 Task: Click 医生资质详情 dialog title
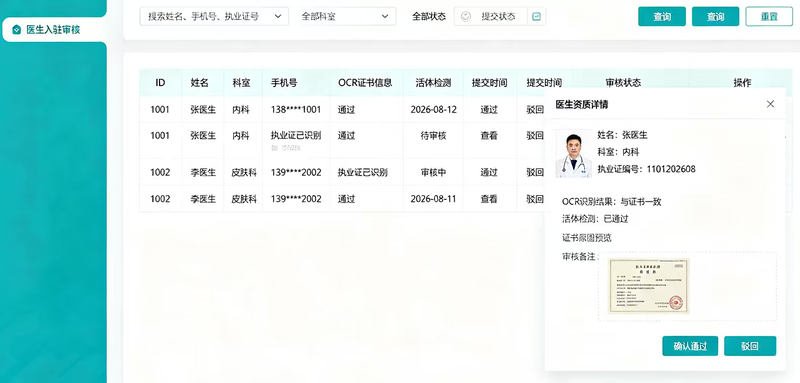(x=582, y=105)
